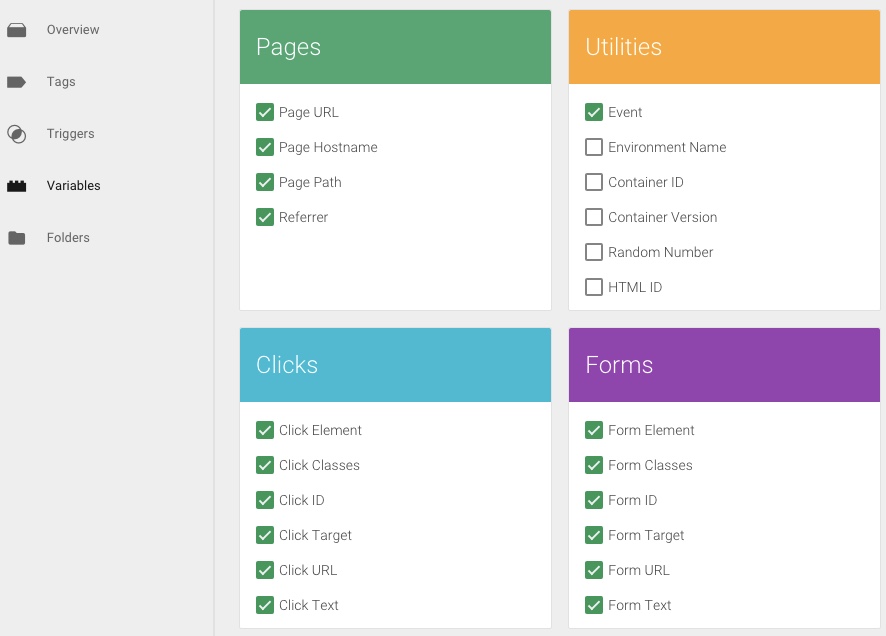Disable the Form Classes variable
Viewport: 886px width, 636px height.
pos(594,465)
